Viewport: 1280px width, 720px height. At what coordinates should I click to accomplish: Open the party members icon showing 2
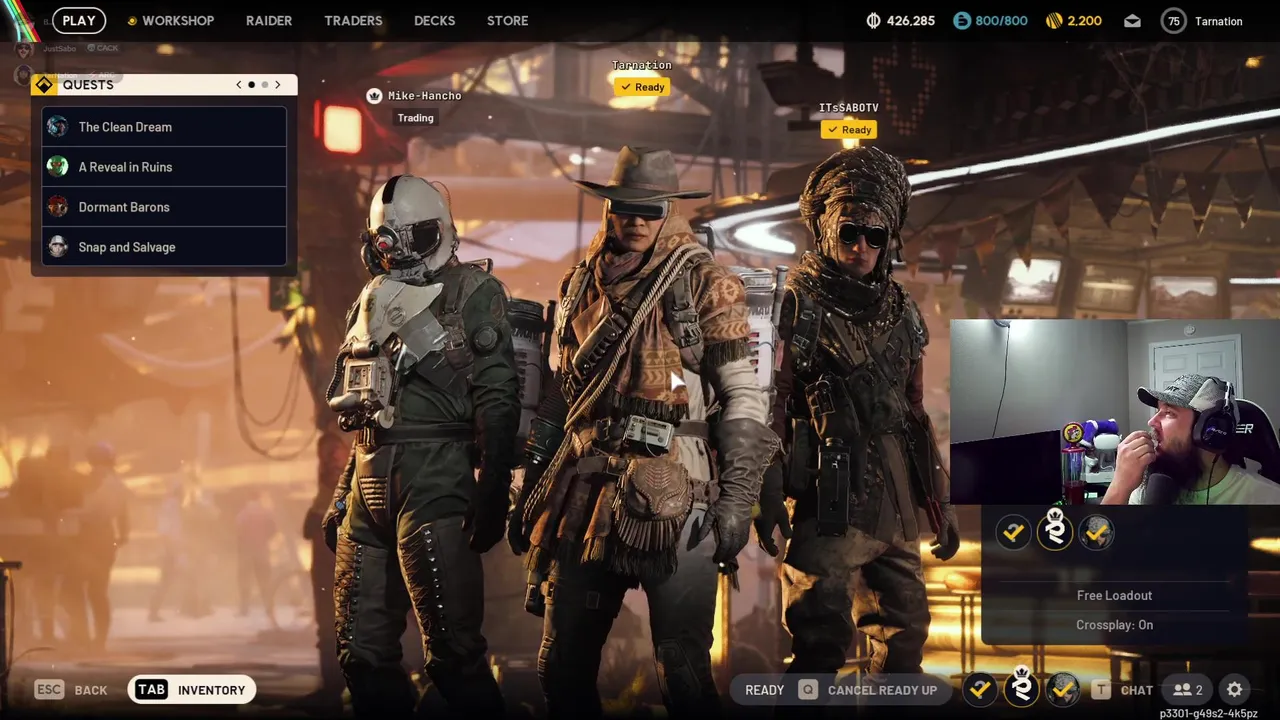pyautogui.click(x=1188, y=690)
